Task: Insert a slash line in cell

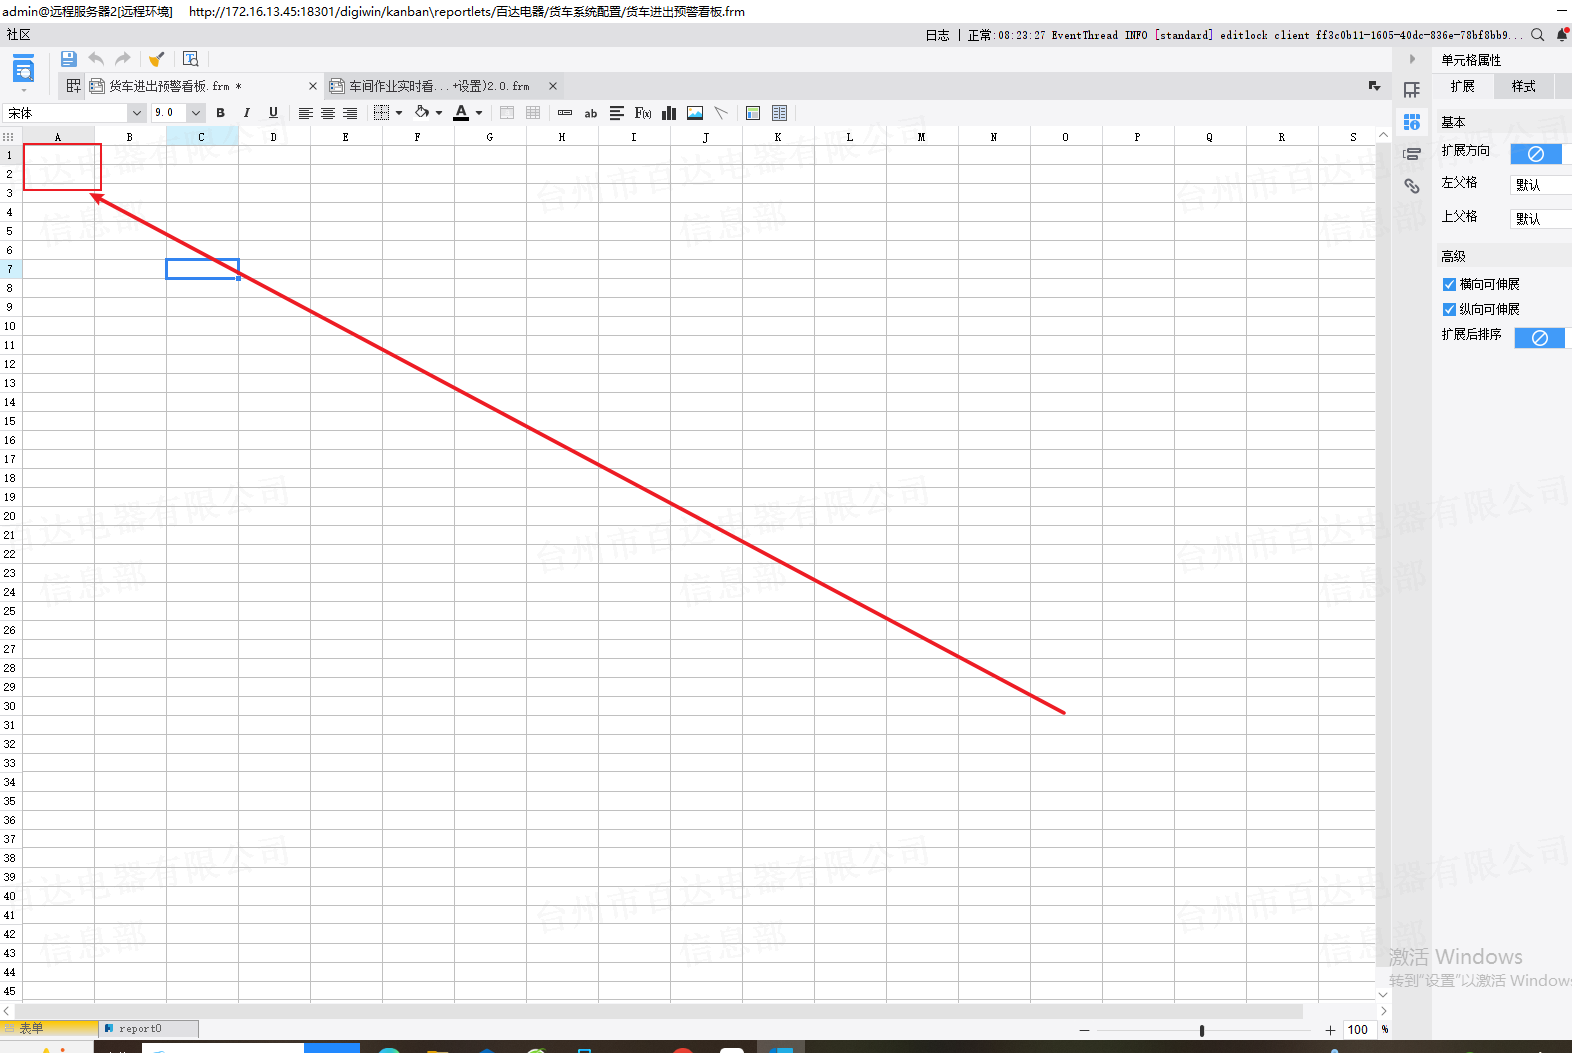Action: coord(721,113)
